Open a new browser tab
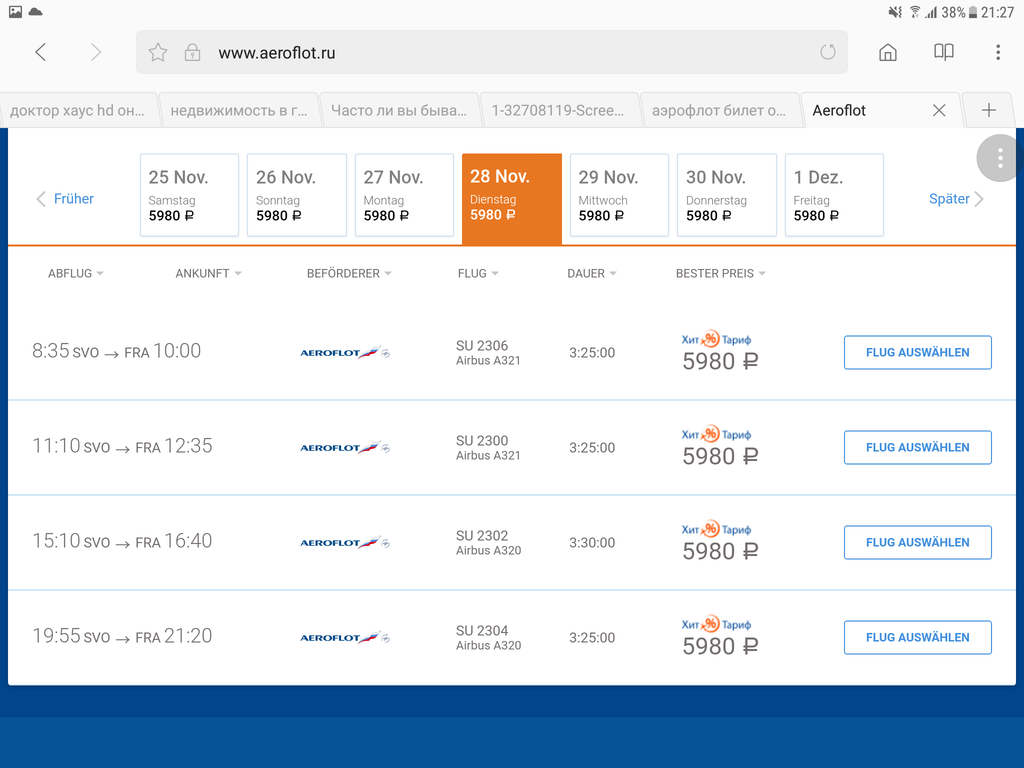The width and height of the screenshot is (1024, 768). (x=989, y=110)
